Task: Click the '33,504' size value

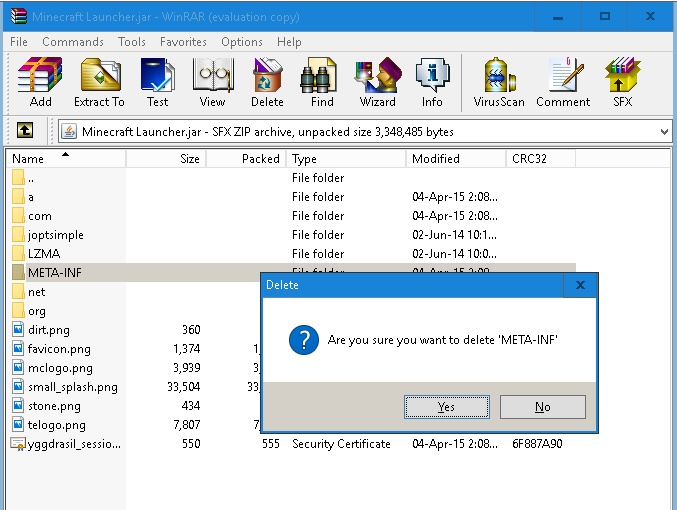Action: pos(183,386)
